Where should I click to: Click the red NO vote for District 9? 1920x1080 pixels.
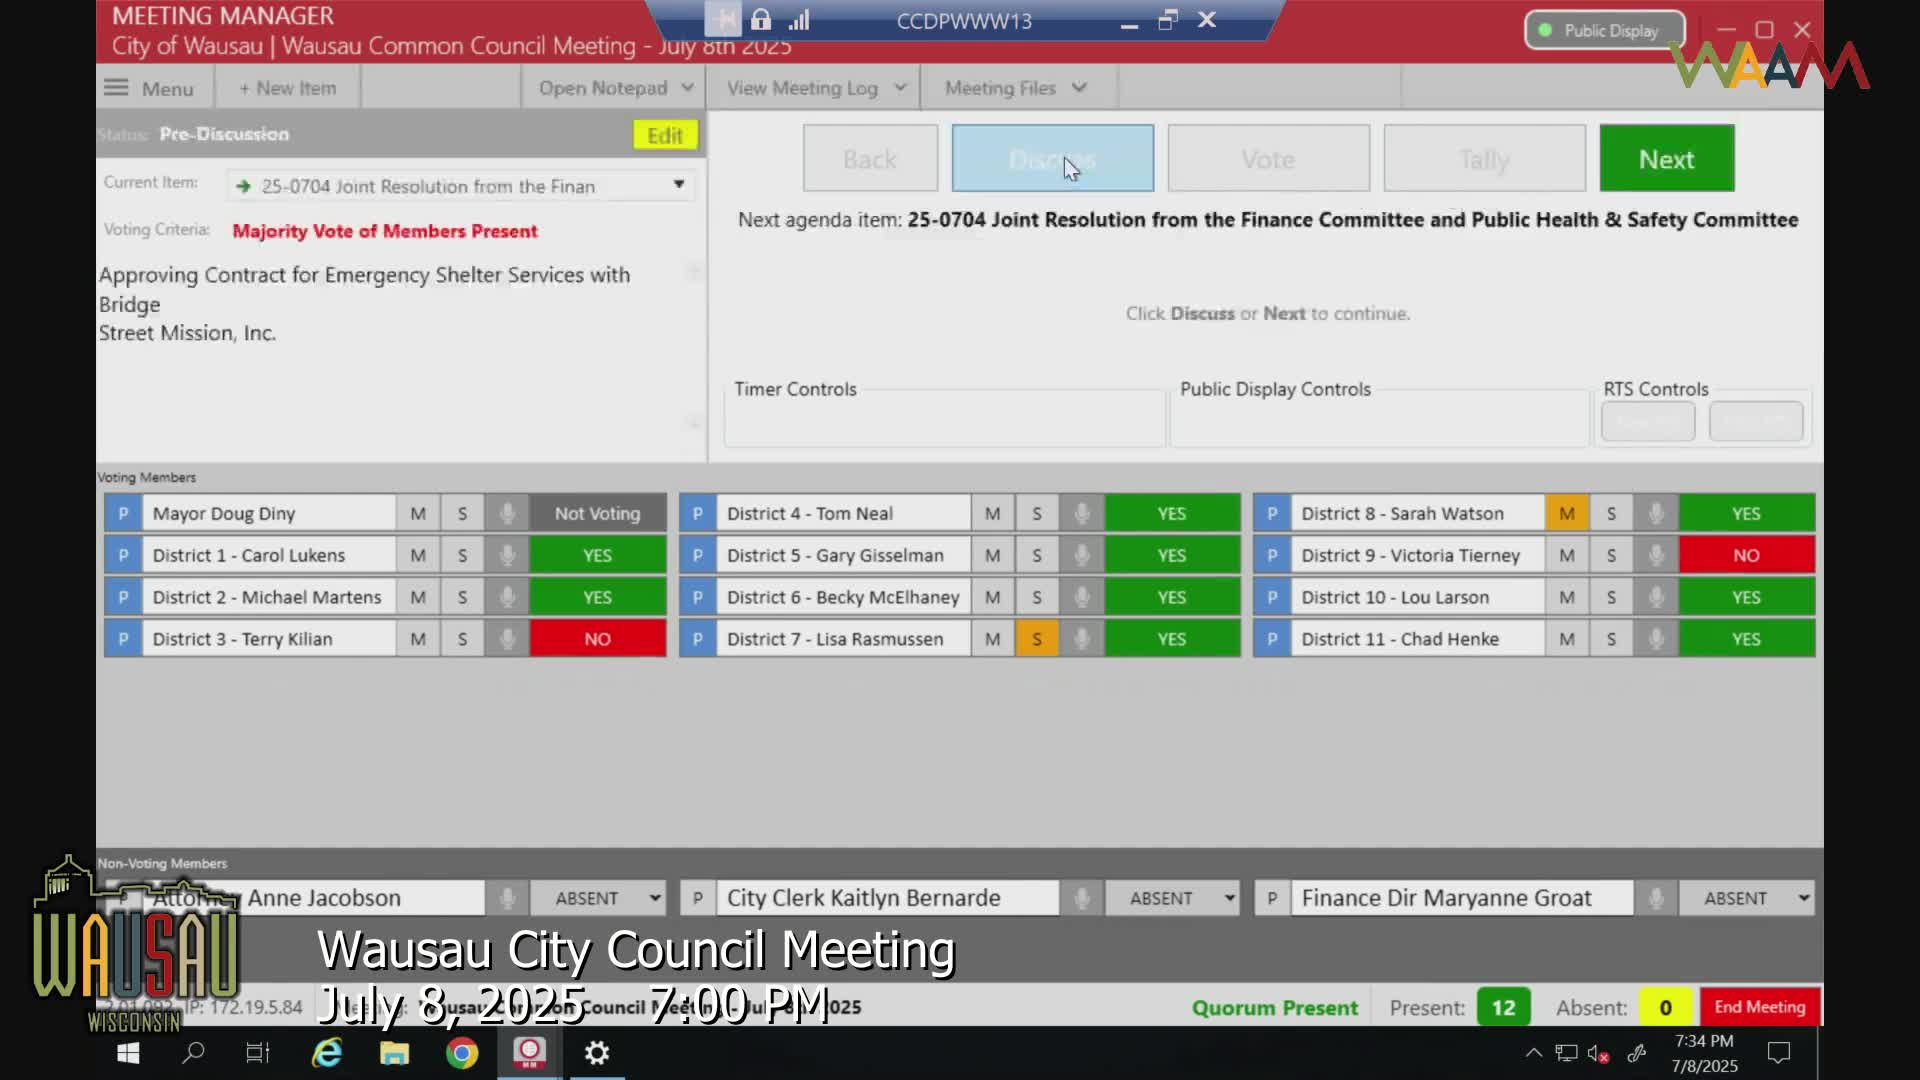pos(1746,555)
